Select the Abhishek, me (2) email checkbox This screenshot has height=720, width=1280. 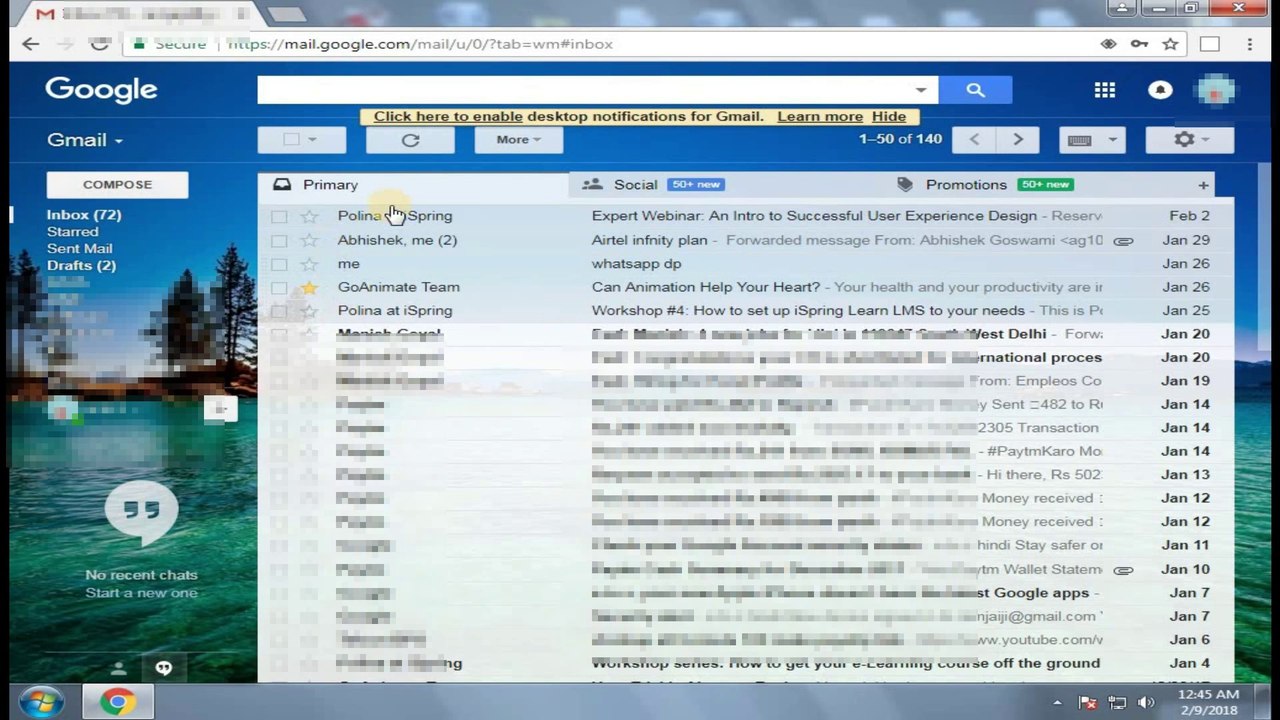(x=279, y=240)
